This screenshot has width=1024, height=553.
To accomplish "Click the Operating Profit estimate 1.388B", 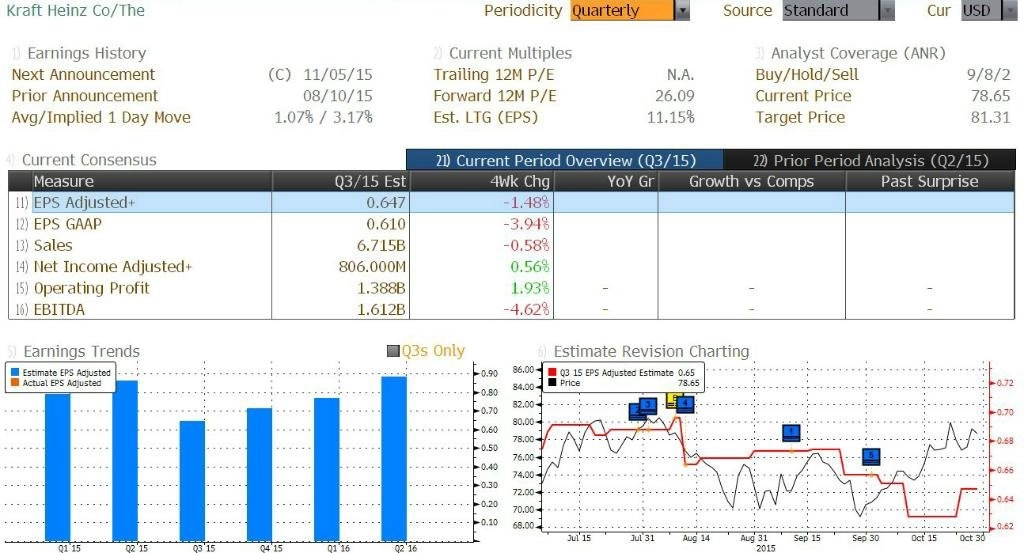I will pos(381,288).
